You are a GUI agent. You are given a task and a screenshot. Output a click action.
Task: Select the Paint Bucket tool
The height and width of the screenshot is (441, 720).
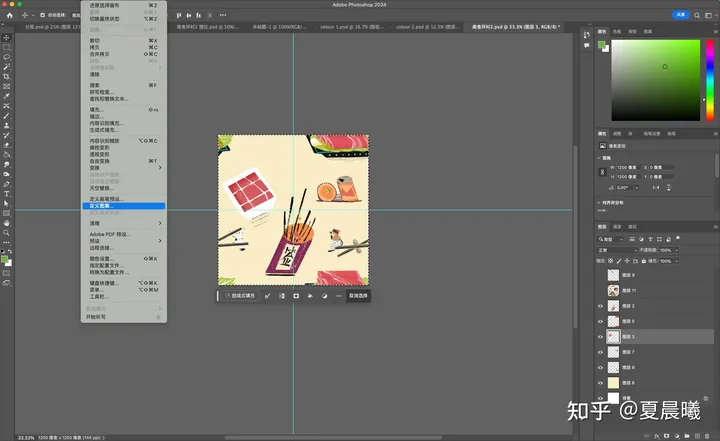click(6, 155)
